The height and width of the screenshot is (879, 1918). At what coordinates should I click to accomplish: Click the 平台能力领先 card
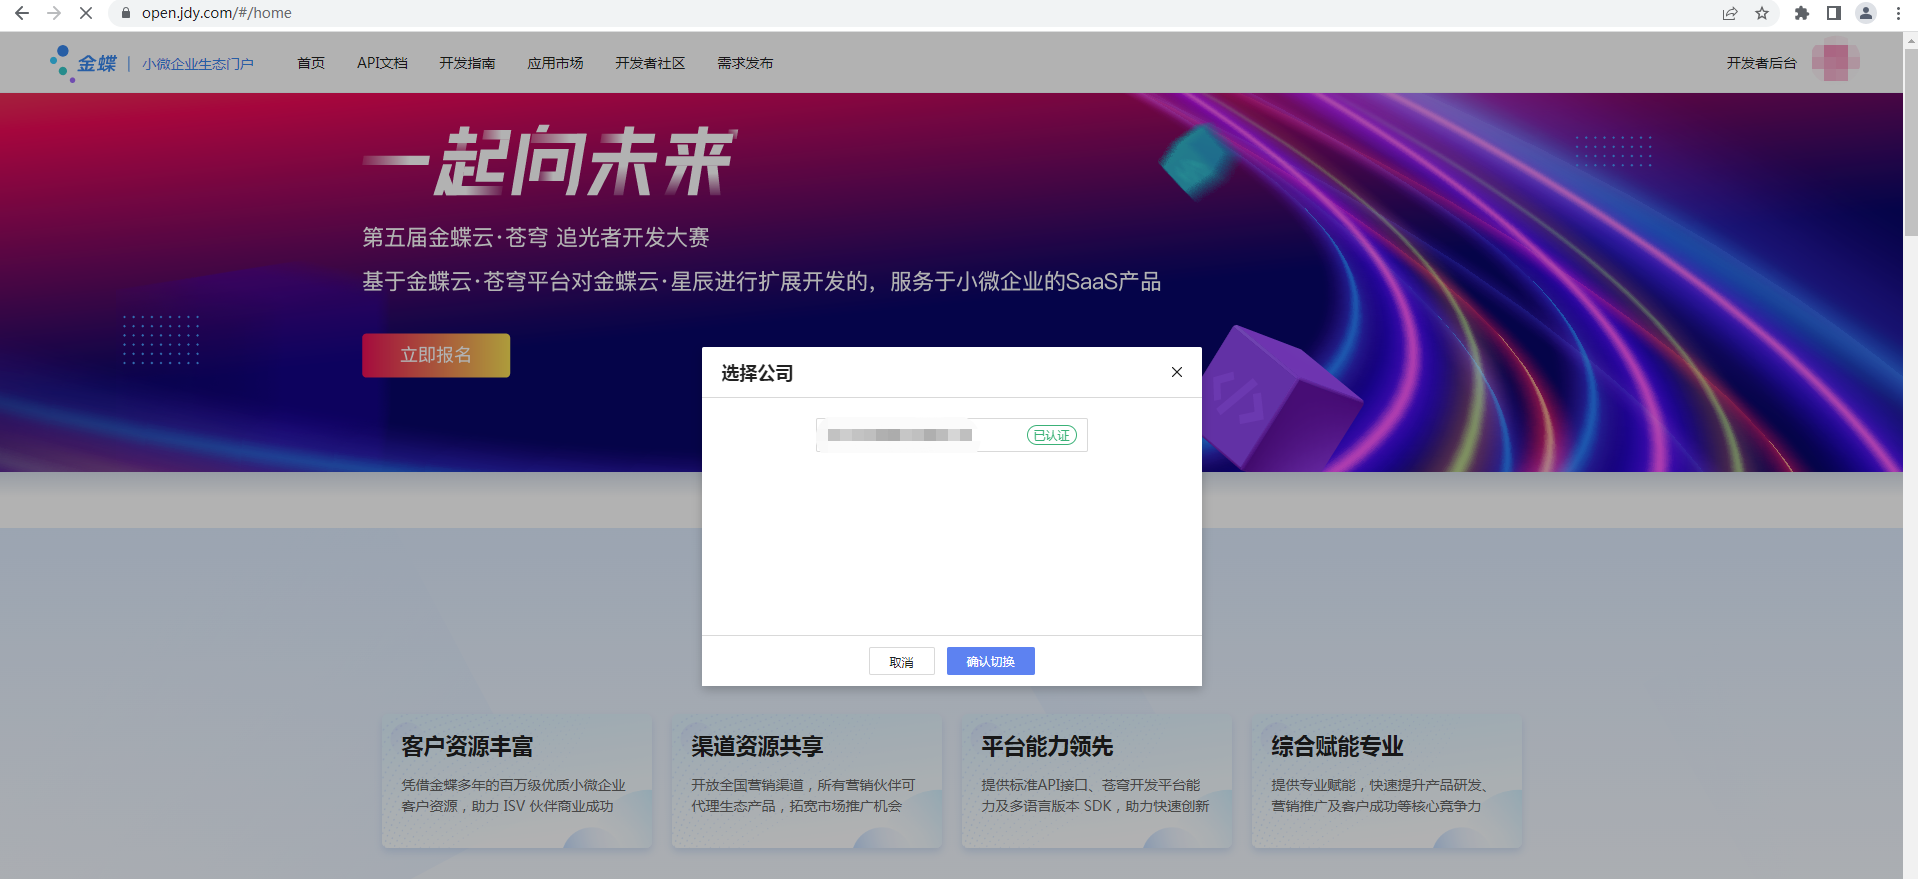coord(1097,782)
